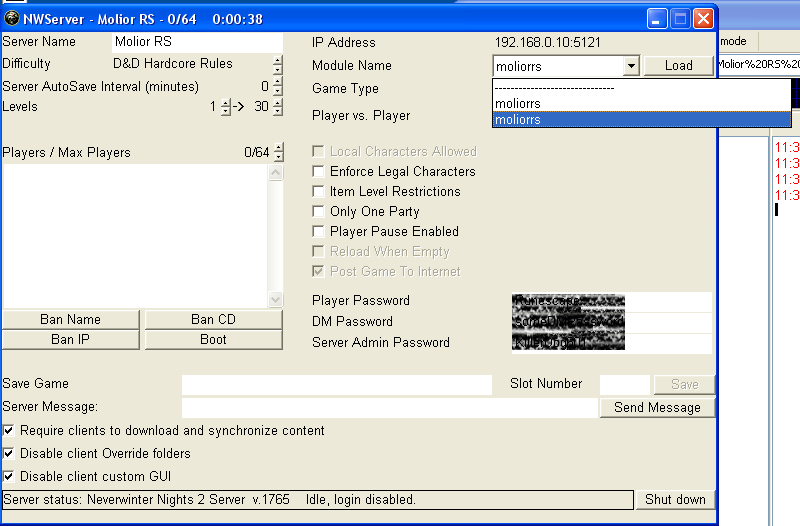Click the Save game button

tap(684, 384)
